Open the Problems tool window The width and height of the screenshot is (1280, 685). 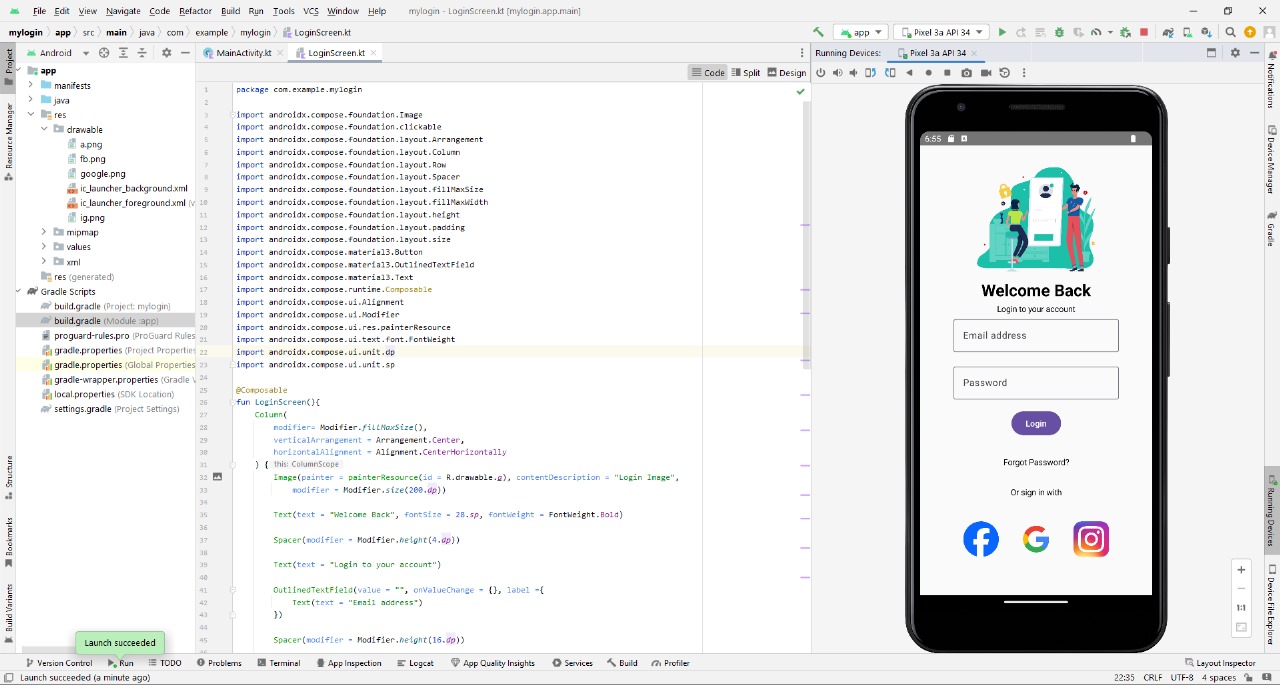219,663
